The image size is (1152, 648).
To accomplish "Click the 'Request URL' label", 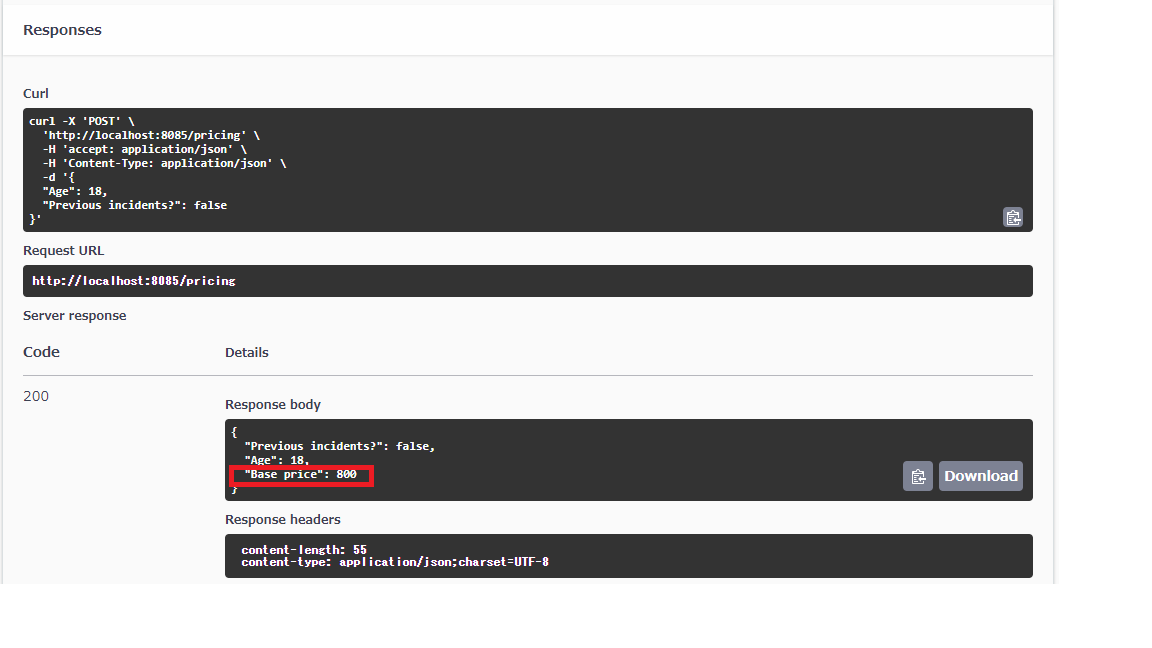I will click(x=64, y=251).
